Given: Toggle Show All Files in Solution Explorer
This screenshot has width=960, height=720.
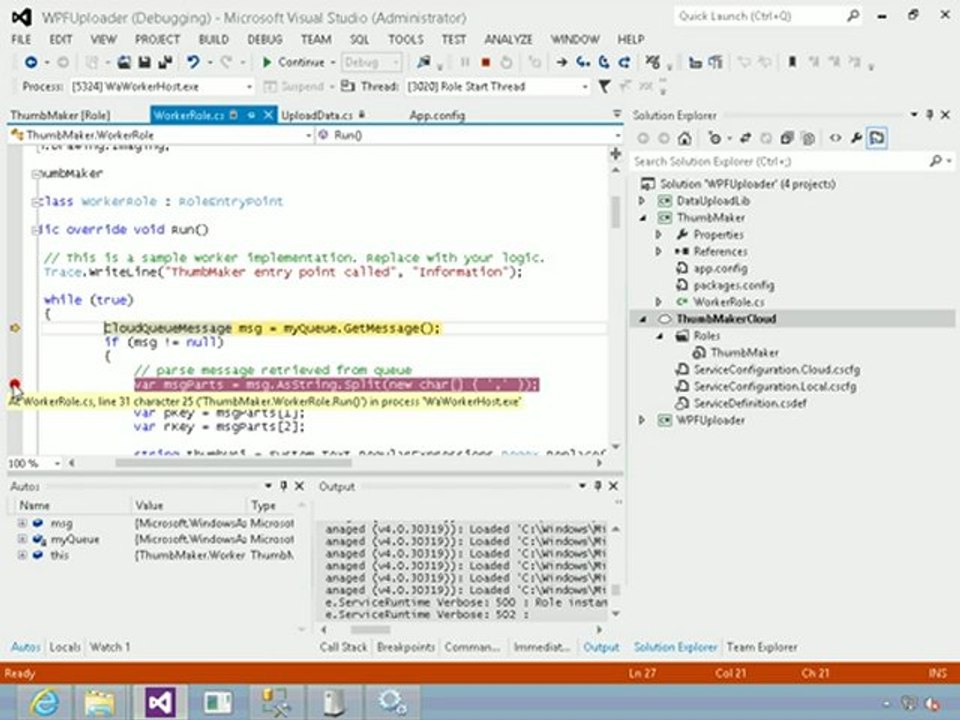Looking at the screenshot, I should click(808, 138).
